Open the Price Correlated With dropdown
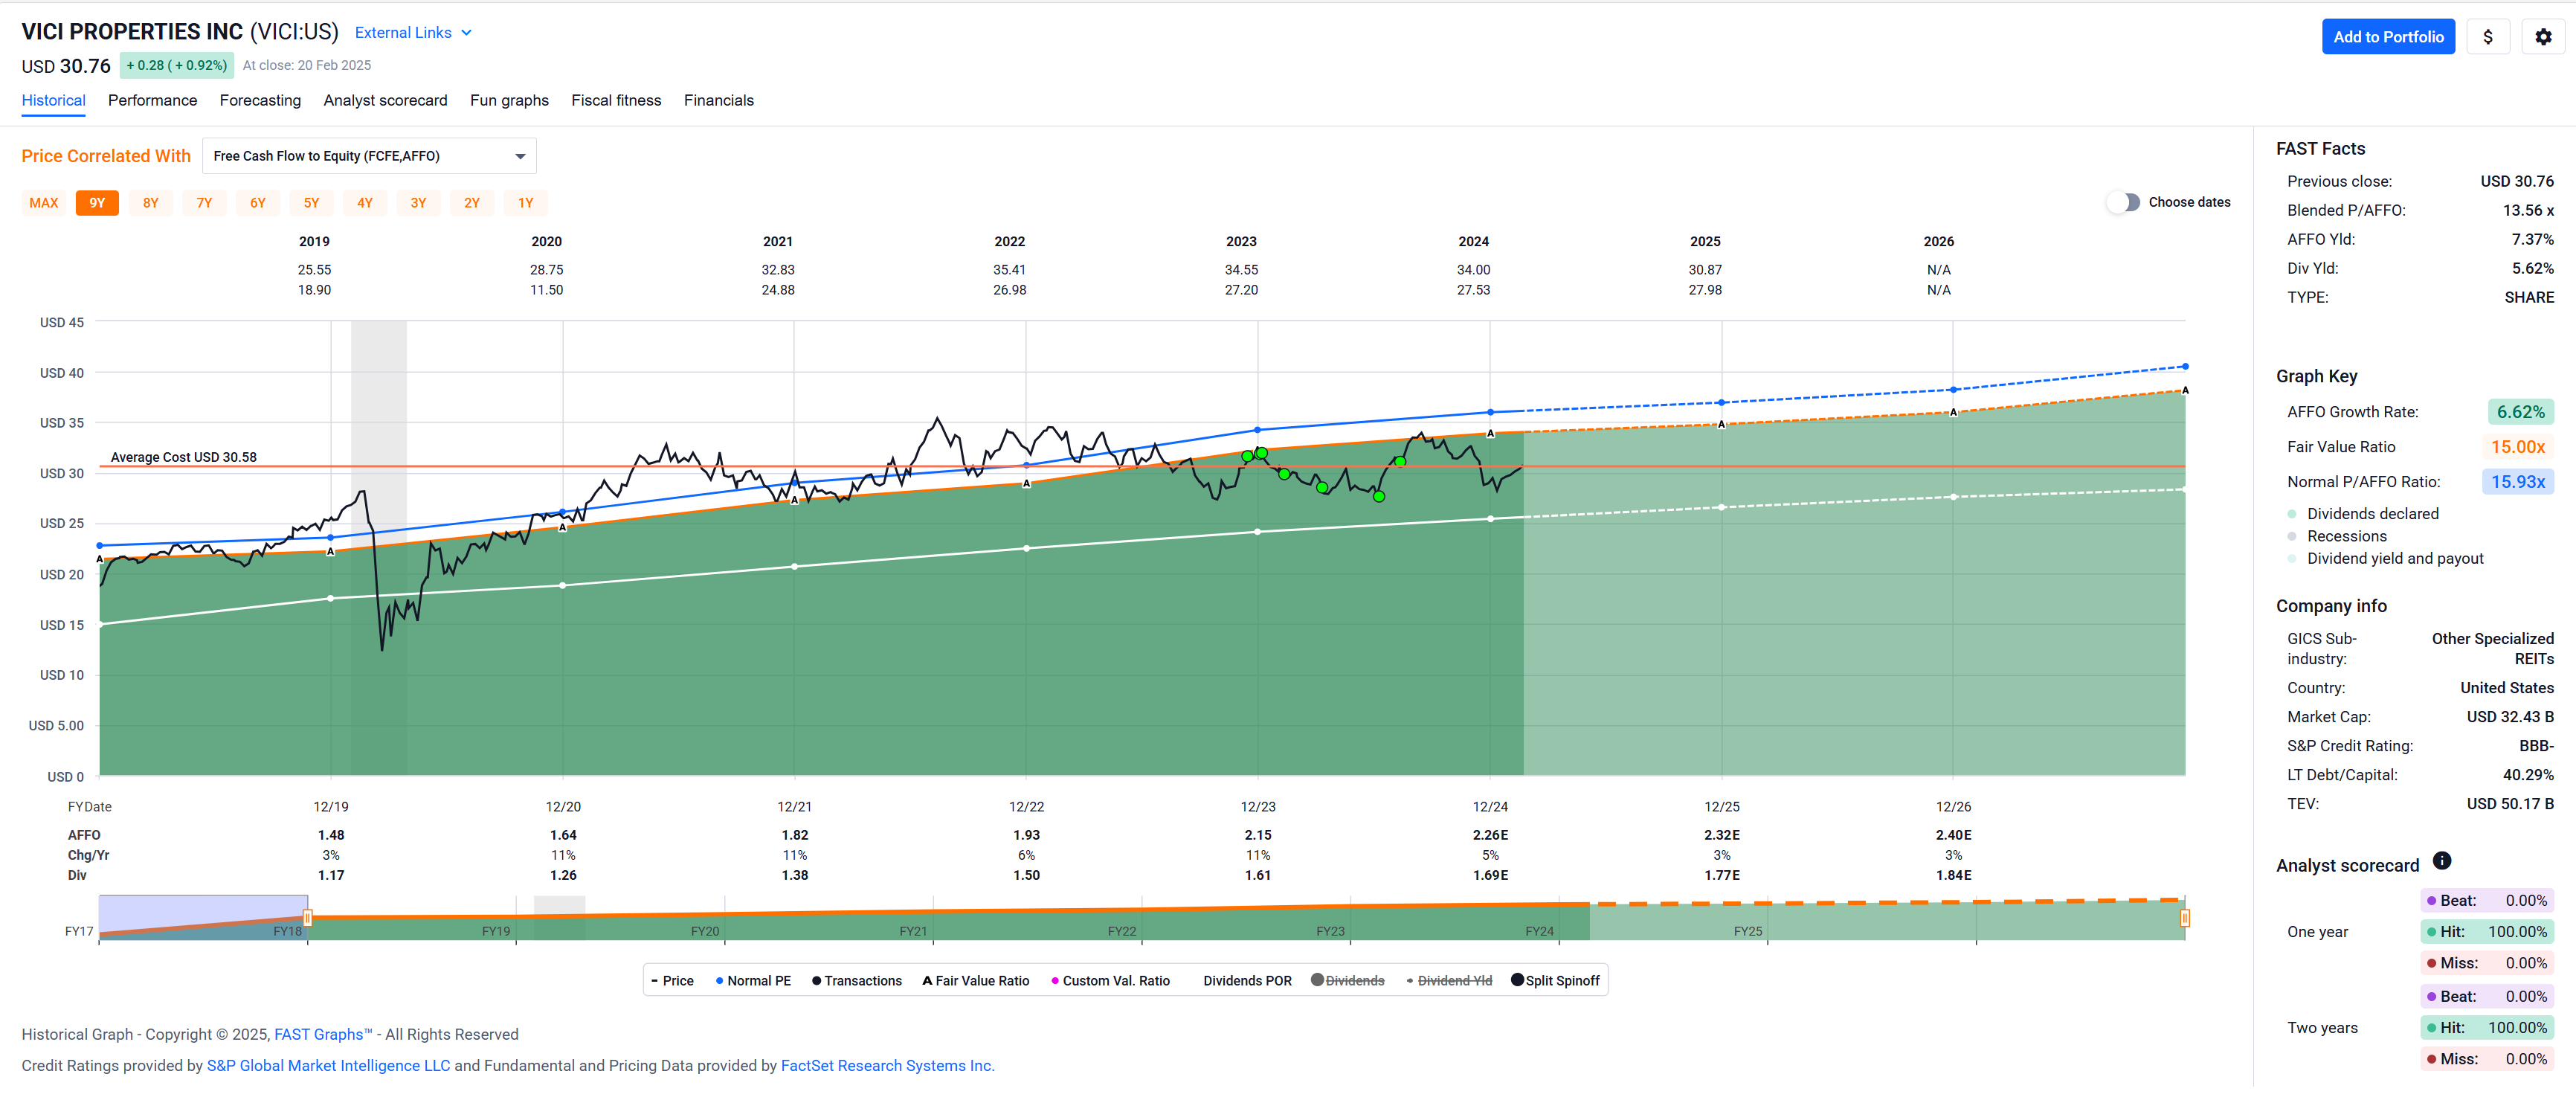The image size is (2576, 1100). 369,156
